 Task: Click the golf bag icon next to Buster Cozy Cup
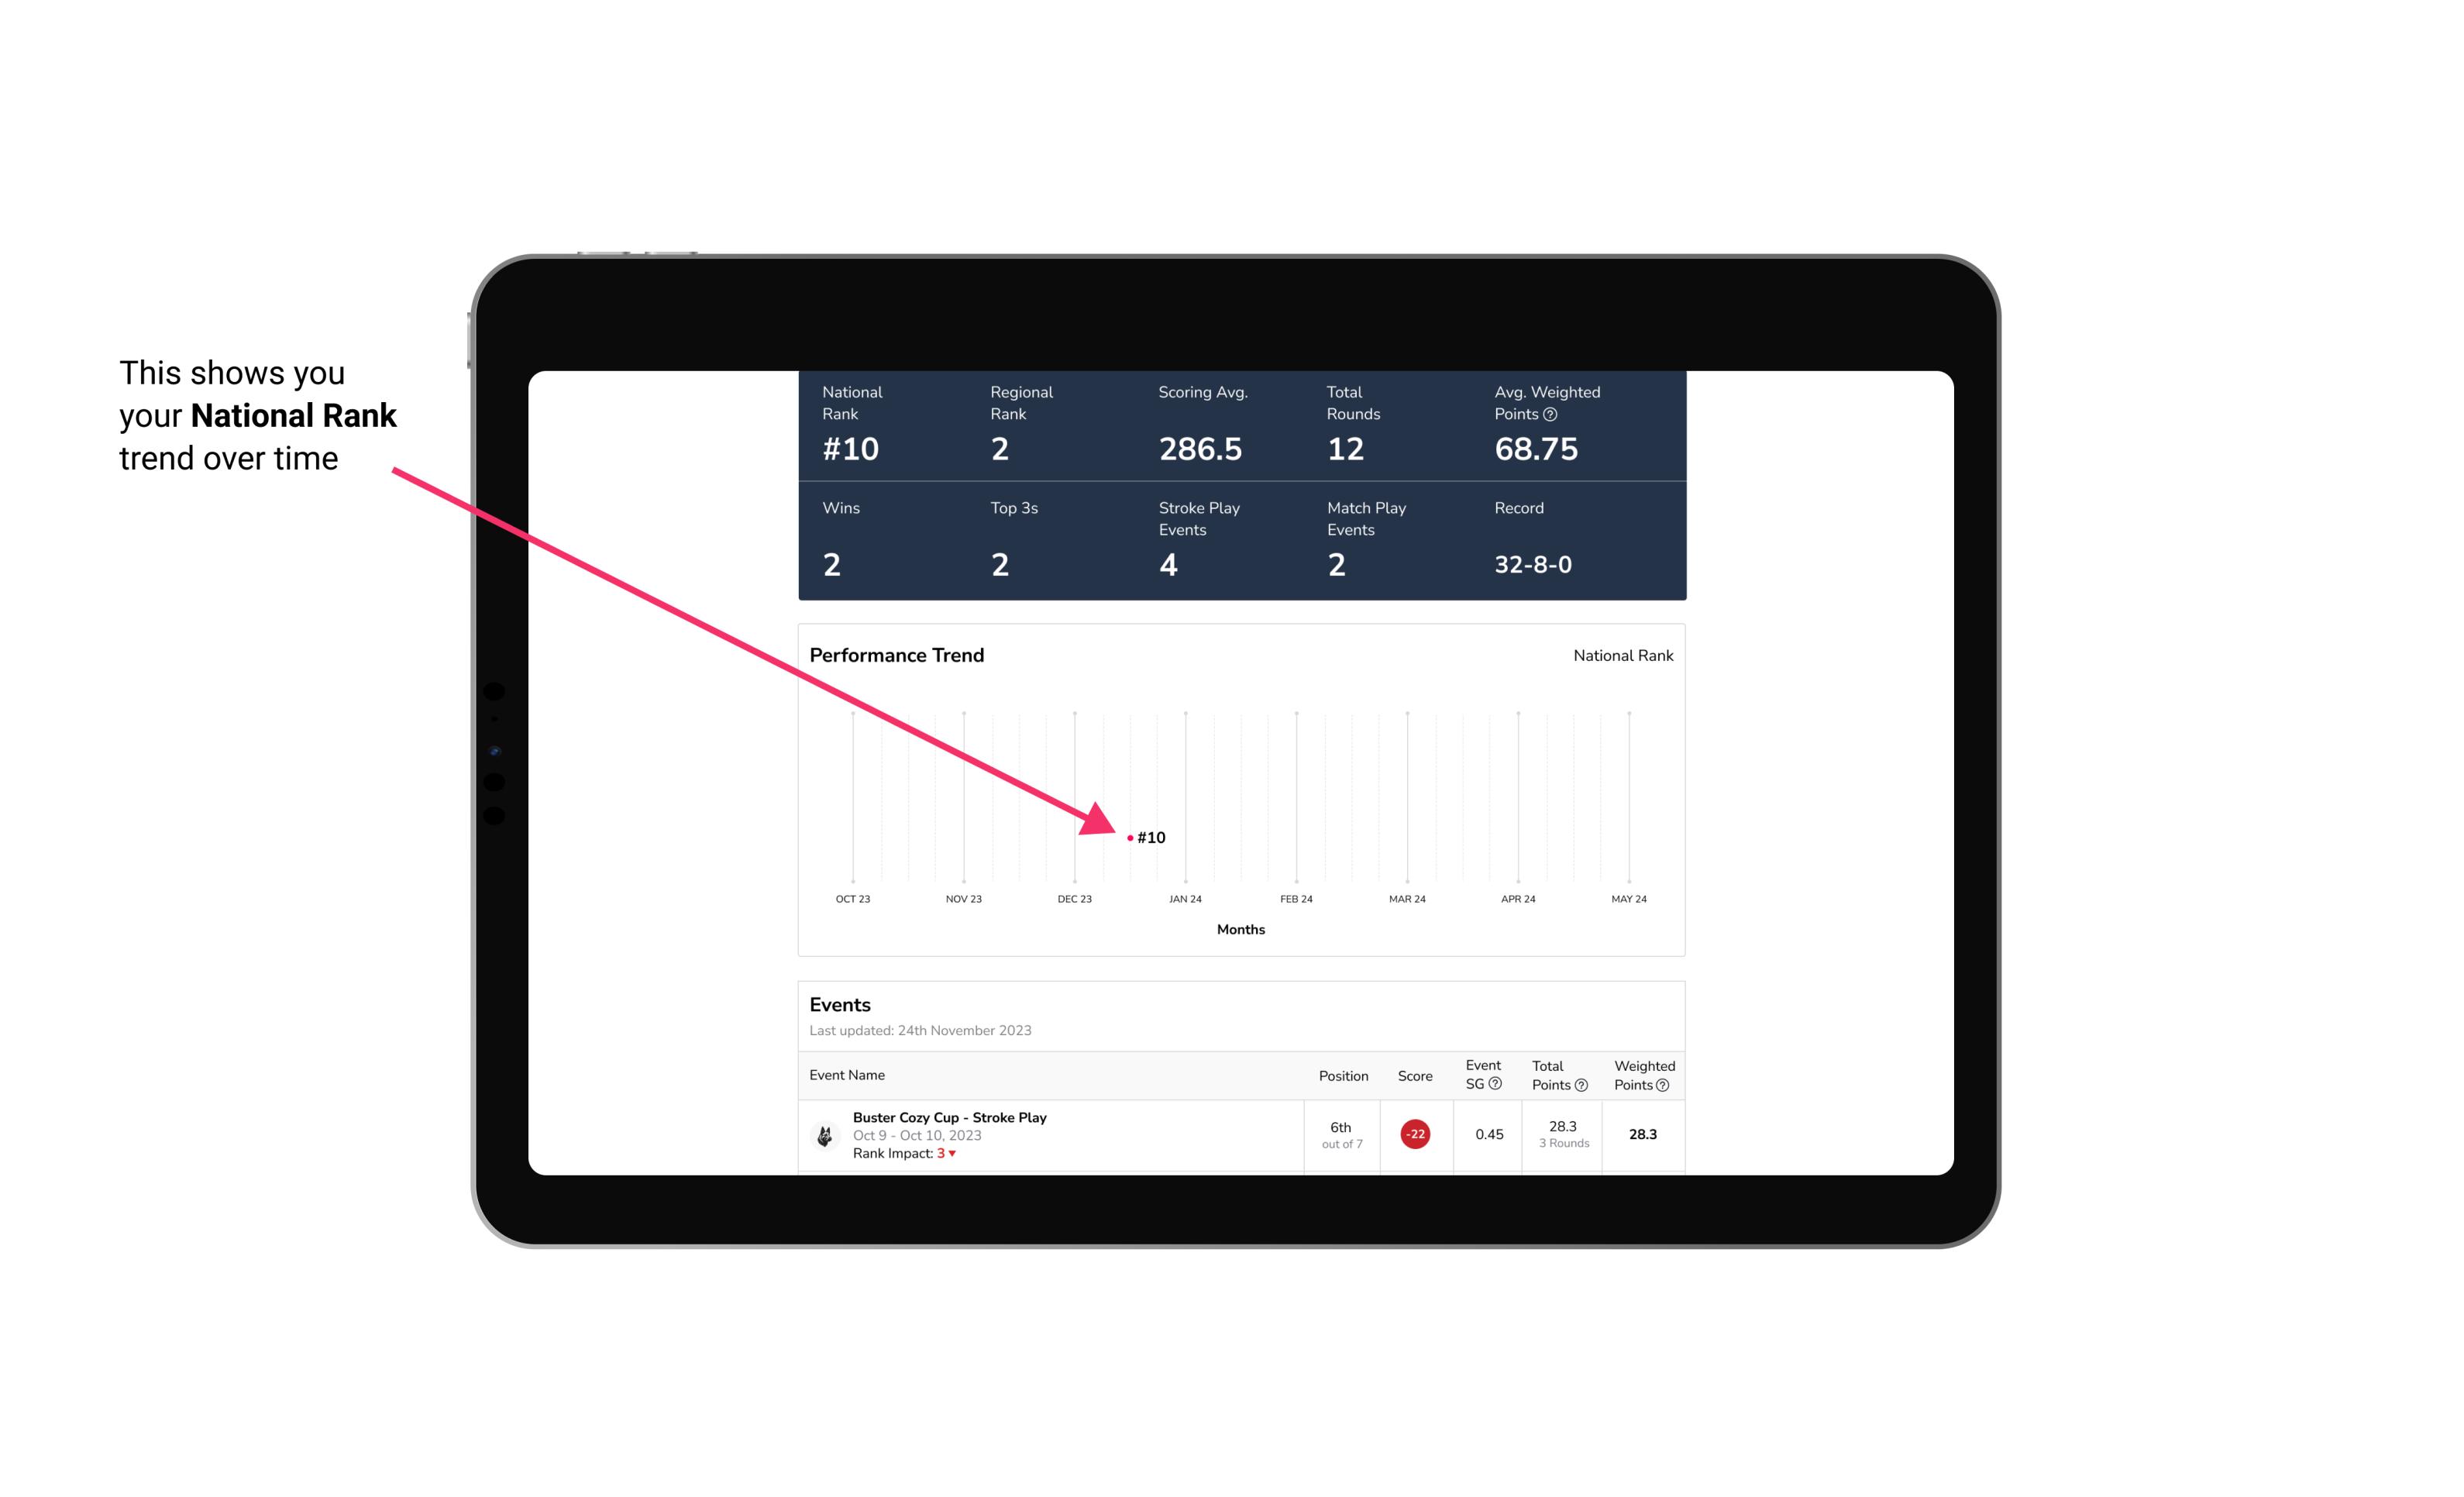(x=825, y=1133)
